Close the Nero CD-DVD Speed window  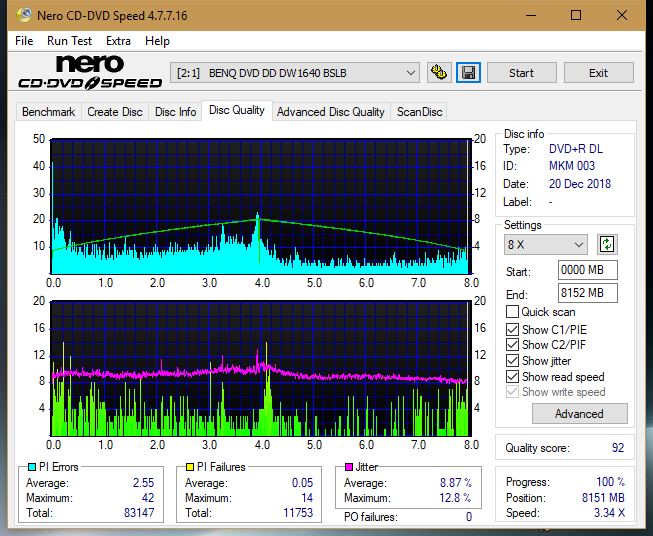(622, 15)
